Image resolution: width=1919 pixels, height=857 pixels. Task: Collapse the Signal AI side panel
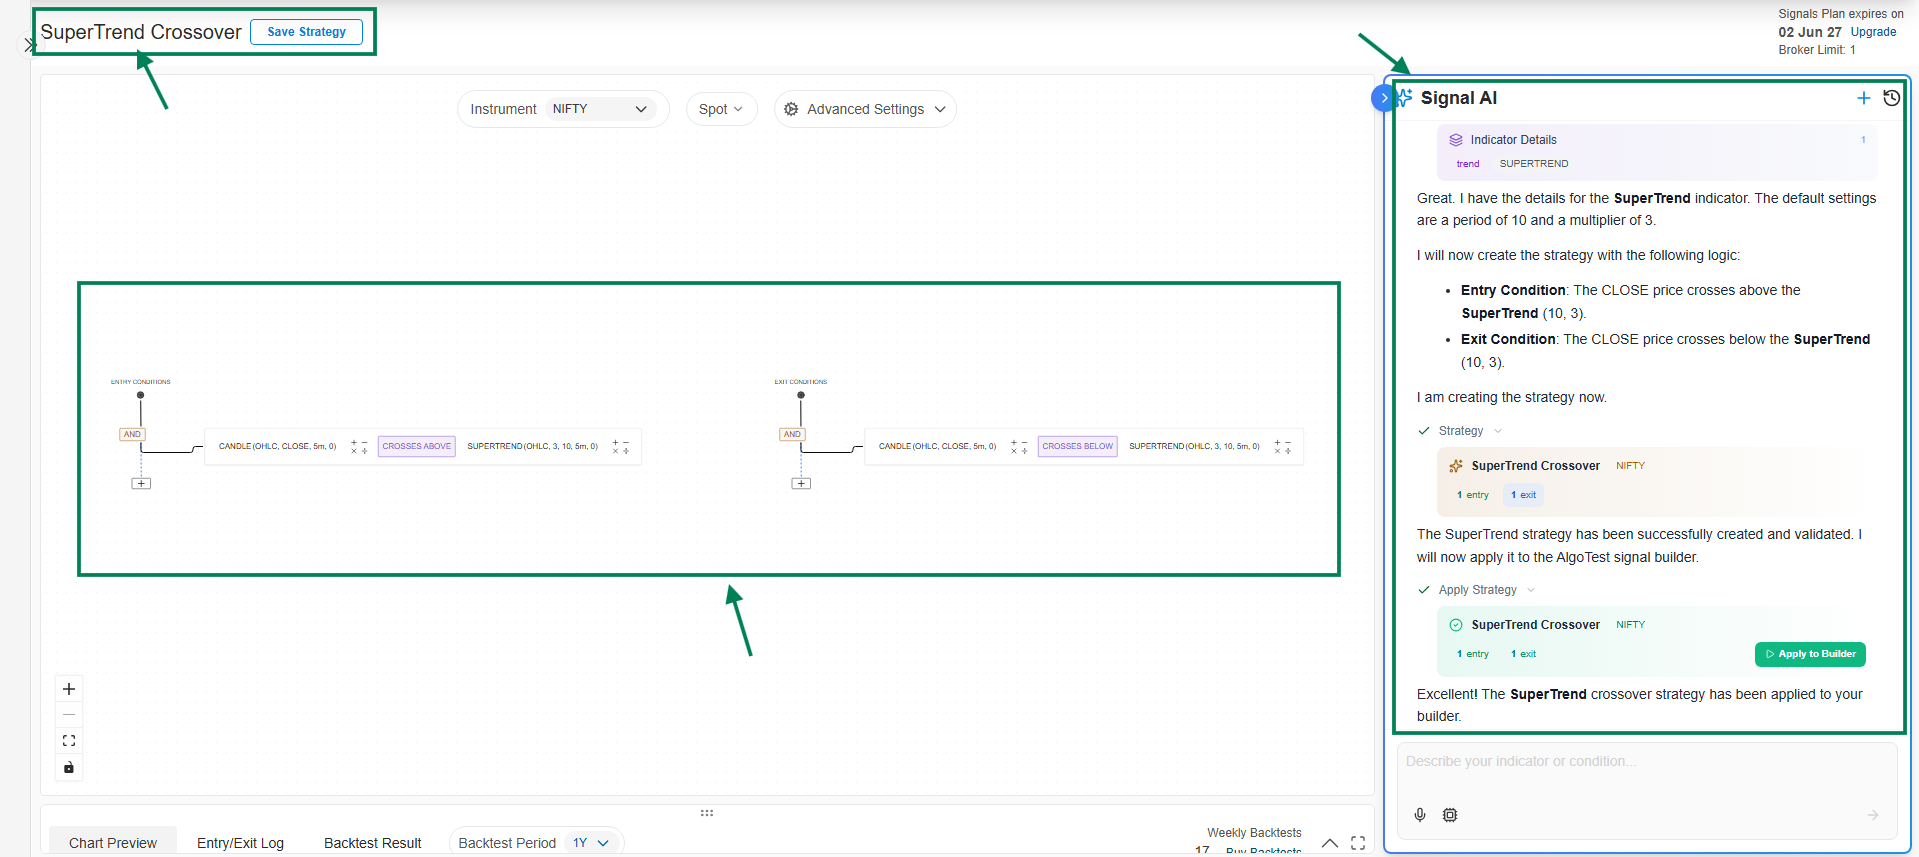pos(1383,98)
